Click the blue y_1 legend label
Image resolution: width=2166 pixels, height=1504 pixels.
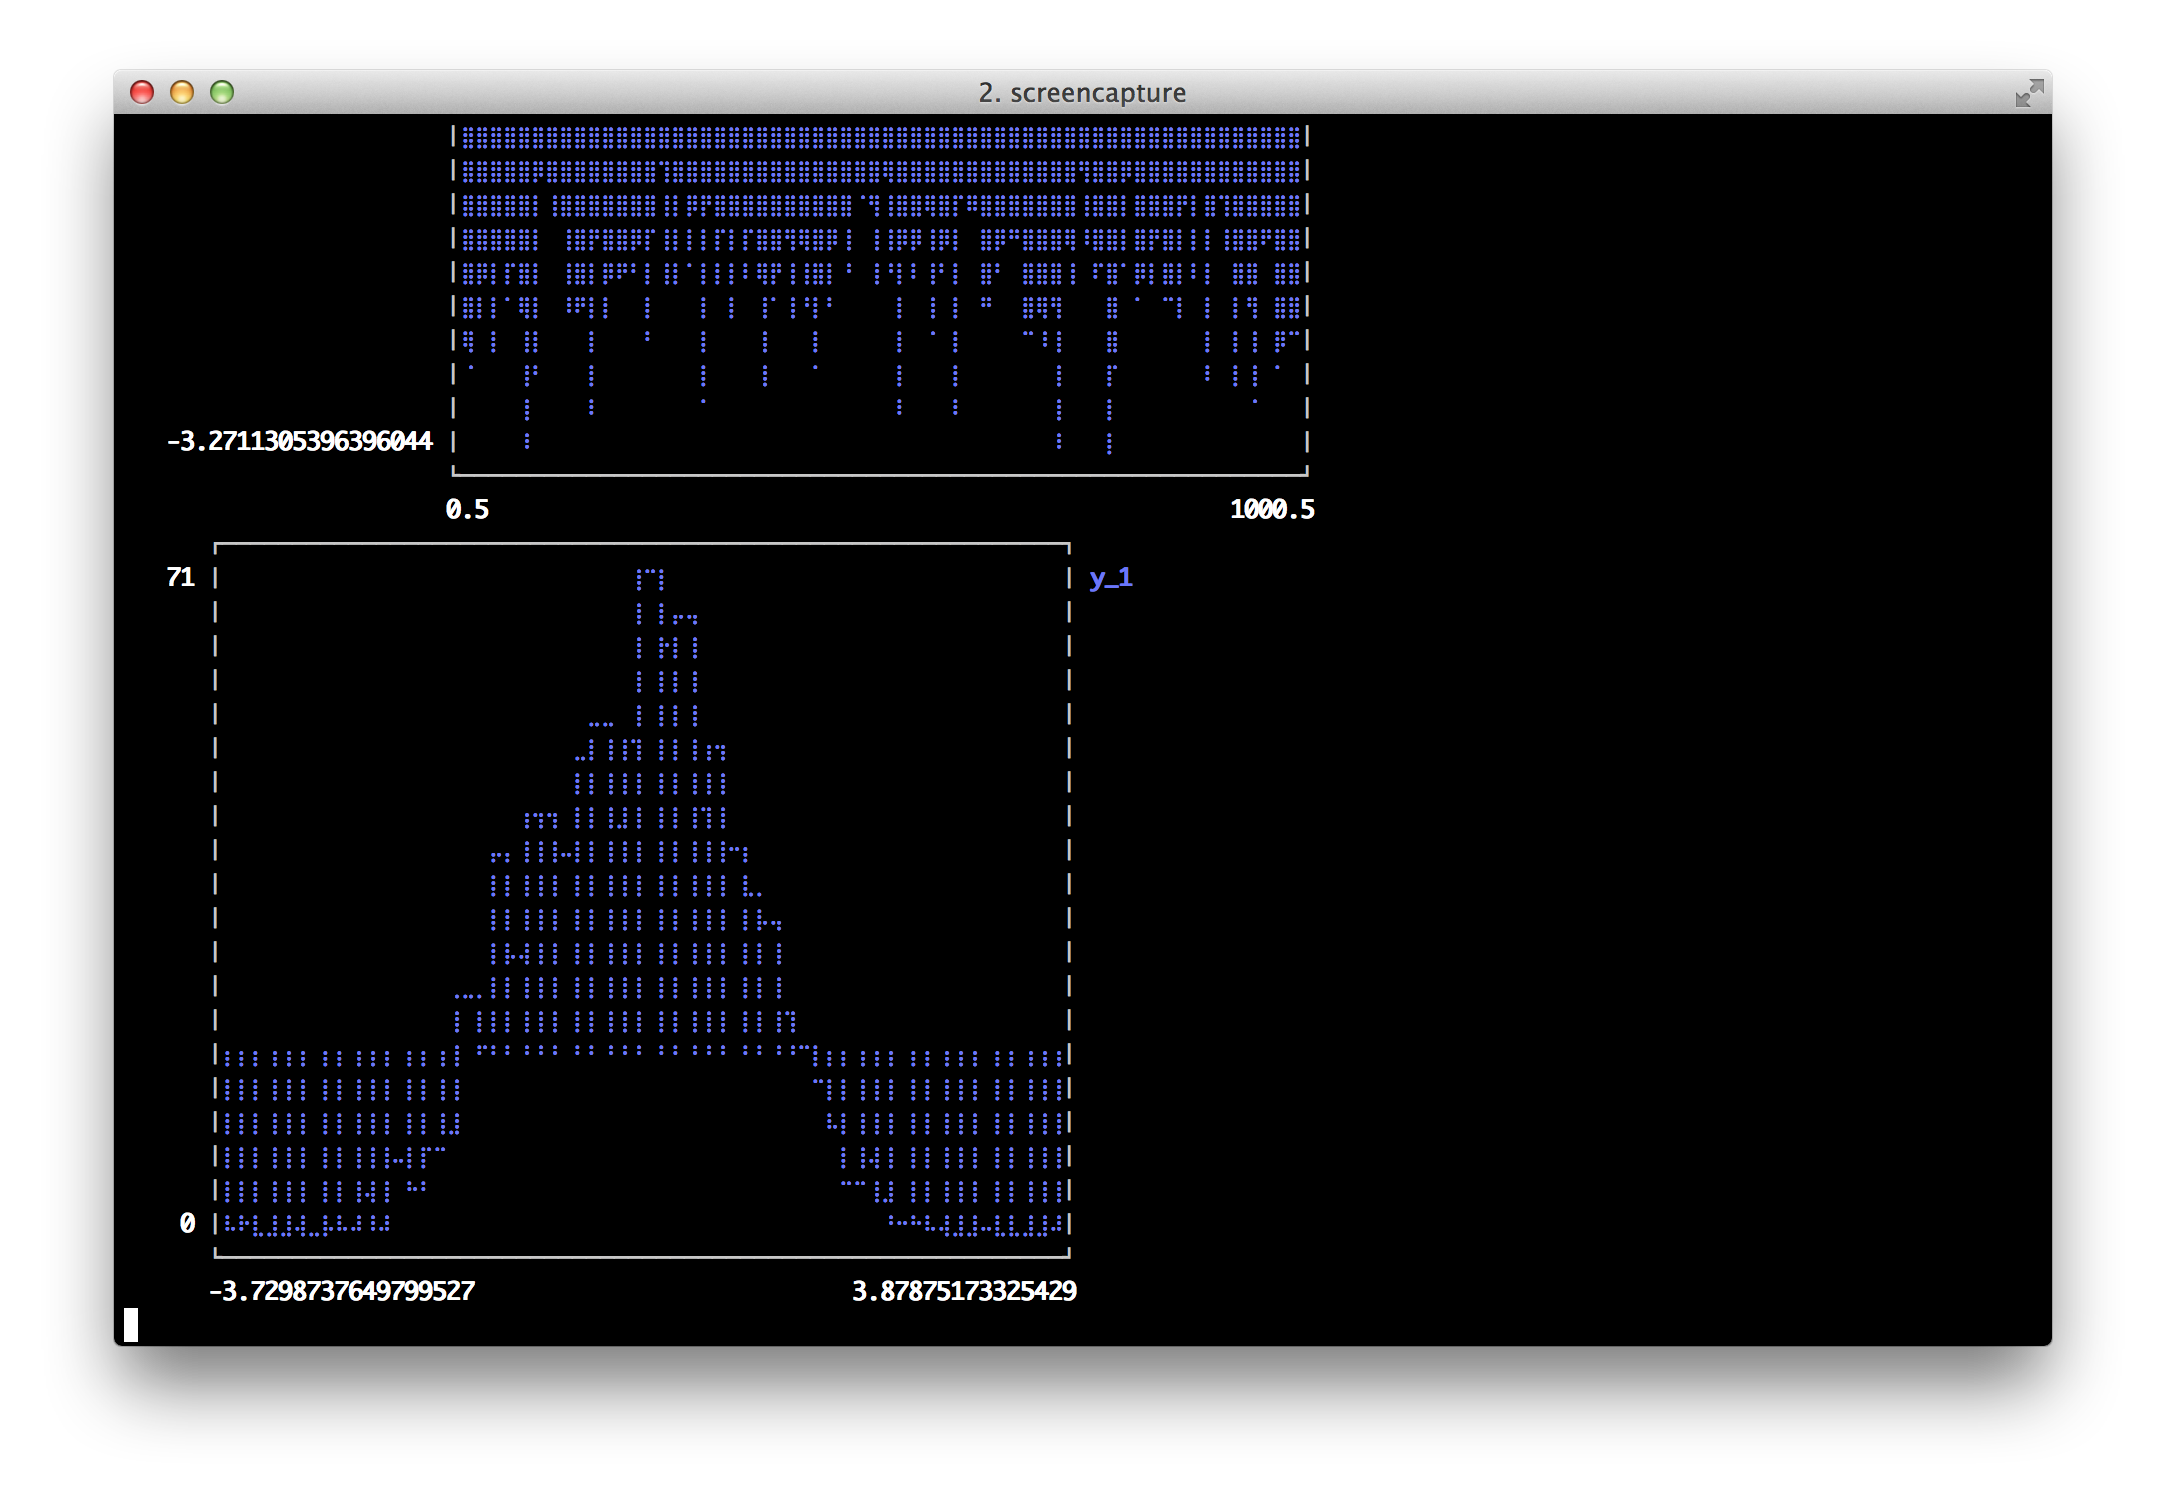[1110, 578]
